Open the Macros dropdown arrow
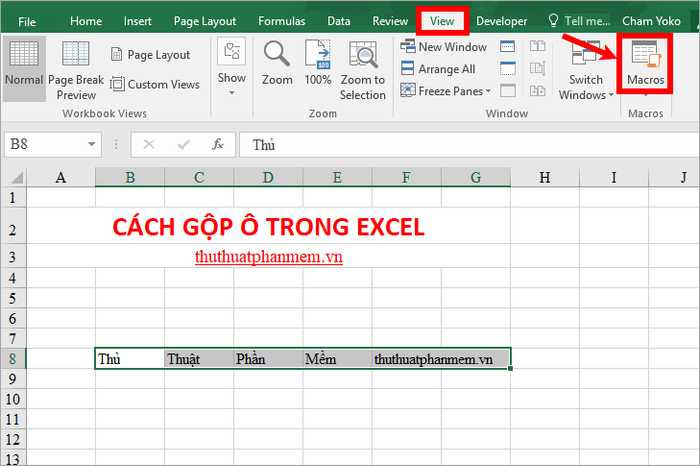 (x=646, y=94)
